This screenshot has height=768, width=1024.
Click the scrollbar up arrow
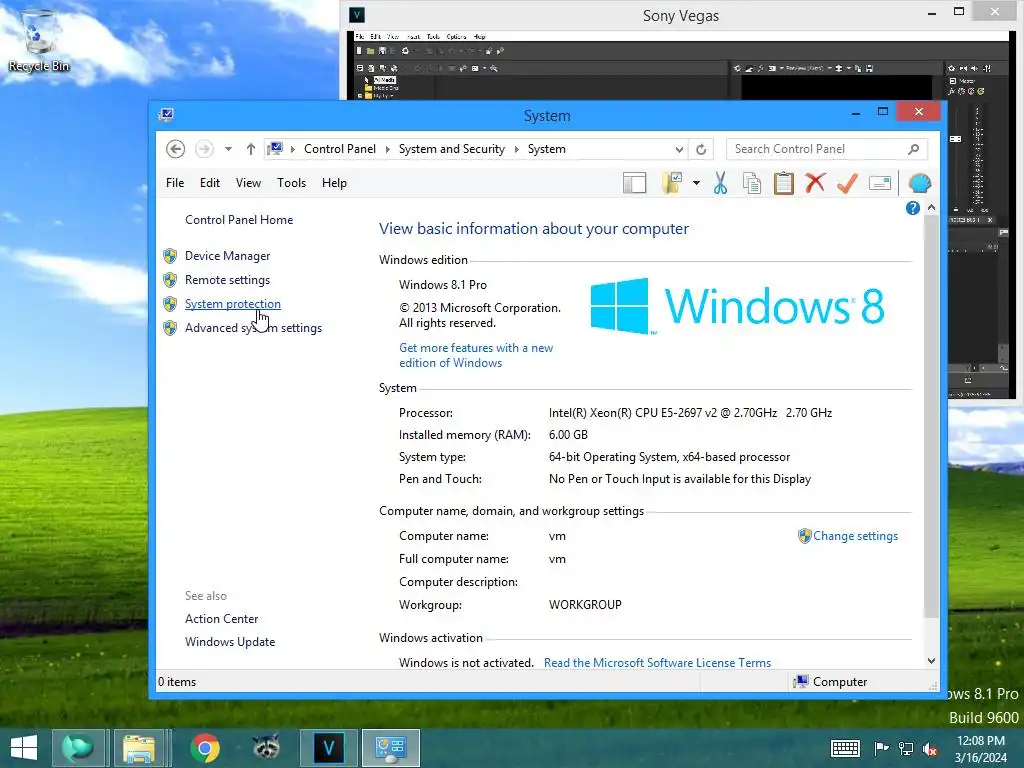click(931, 208)
